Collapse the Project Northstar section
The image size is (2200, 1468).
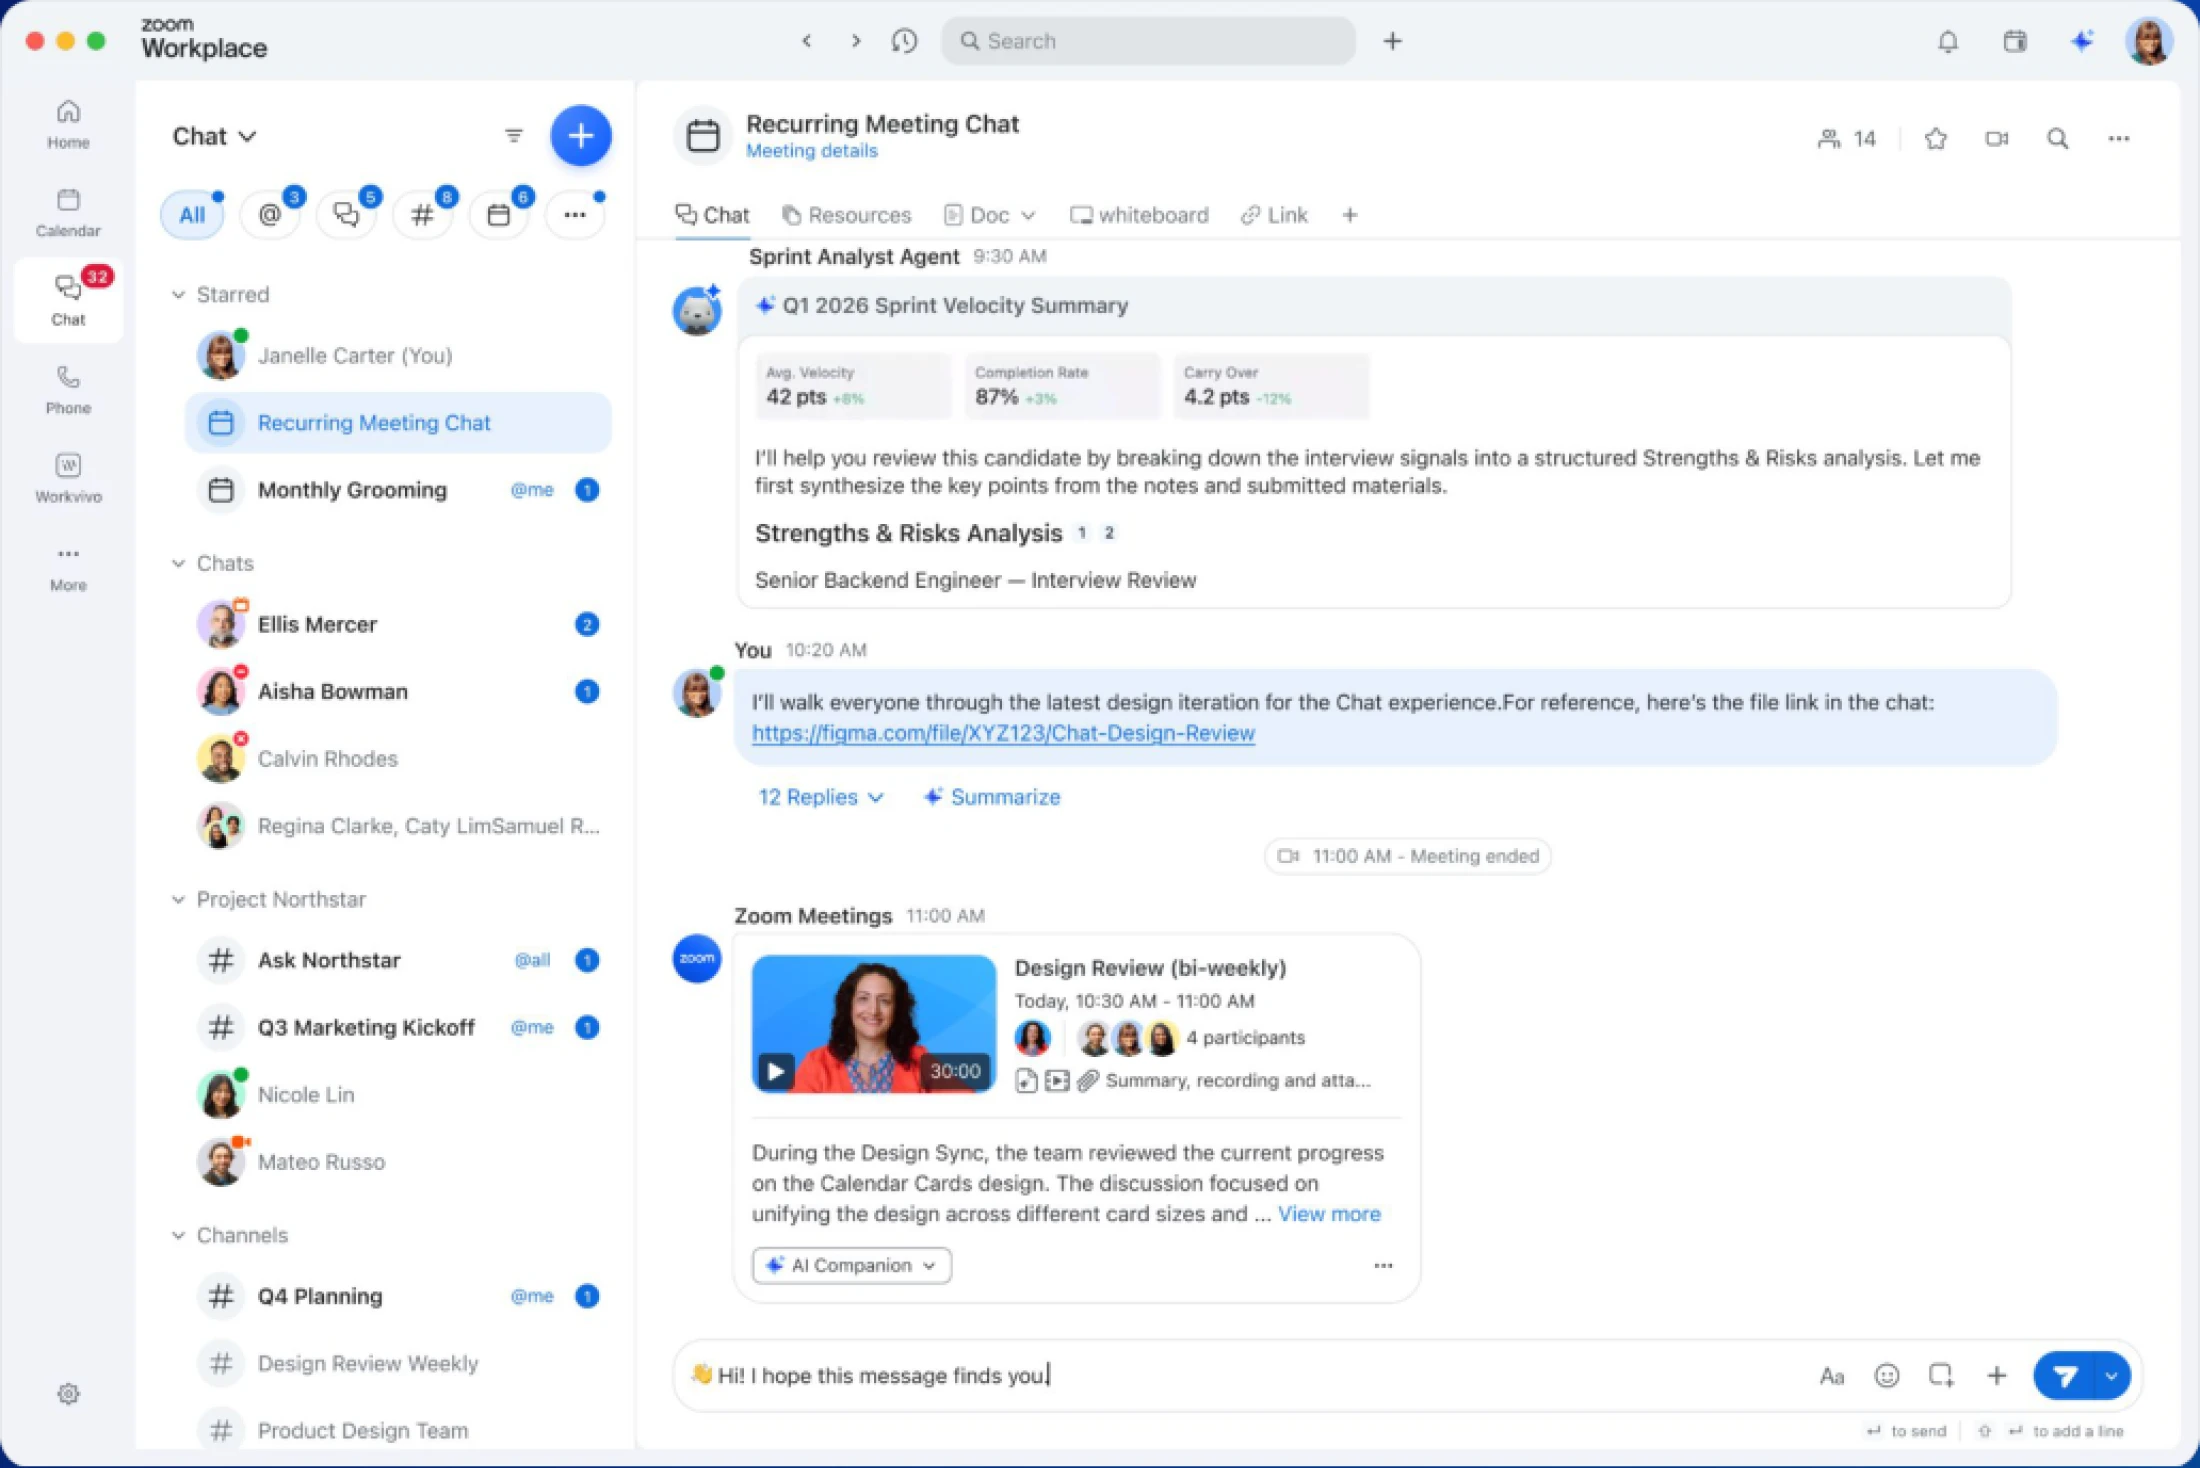(178, 899)
